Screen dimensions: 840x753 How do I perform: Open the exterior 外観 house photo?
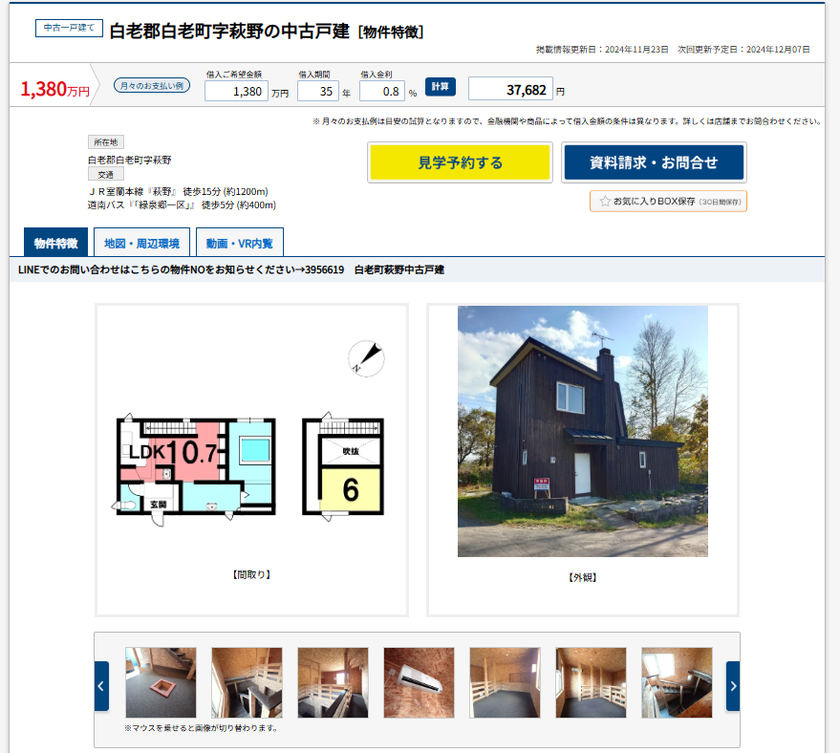[583, 431]
